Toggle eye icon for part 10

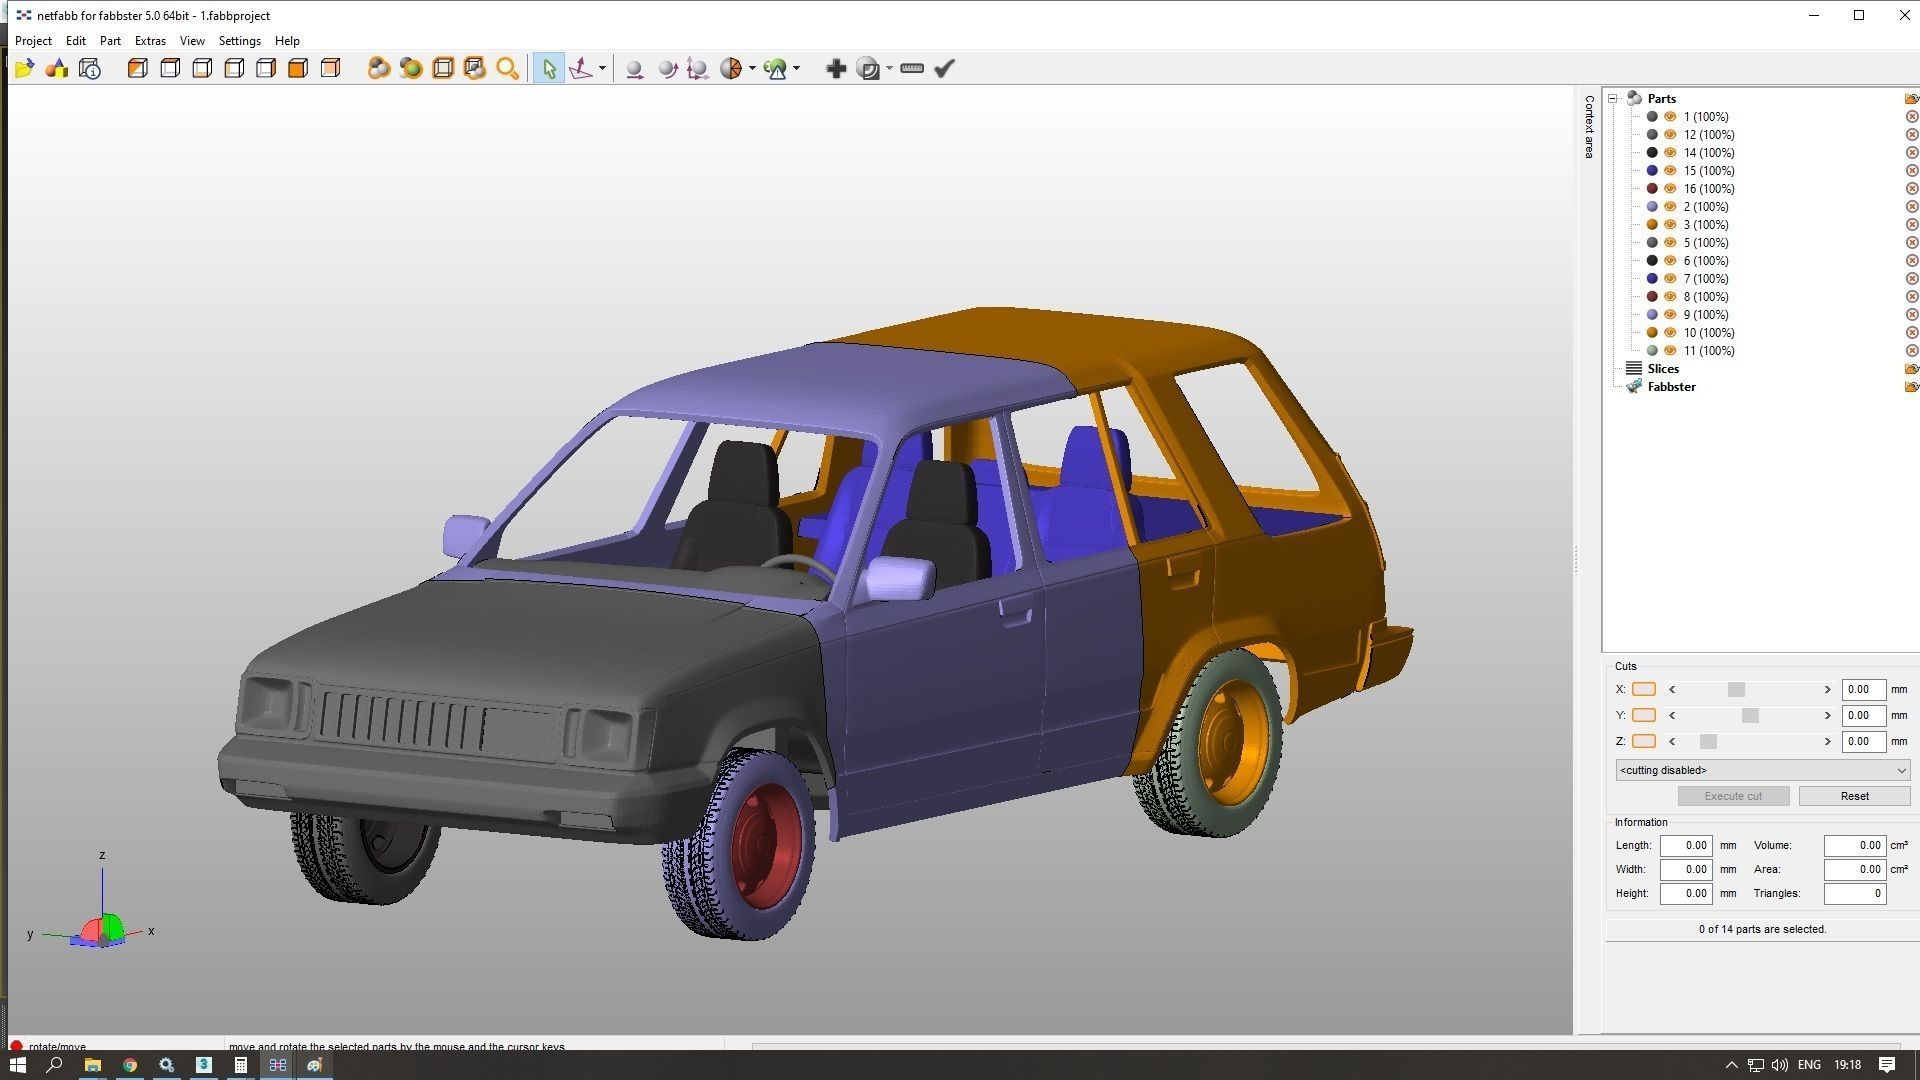(x=1670, y=333)
